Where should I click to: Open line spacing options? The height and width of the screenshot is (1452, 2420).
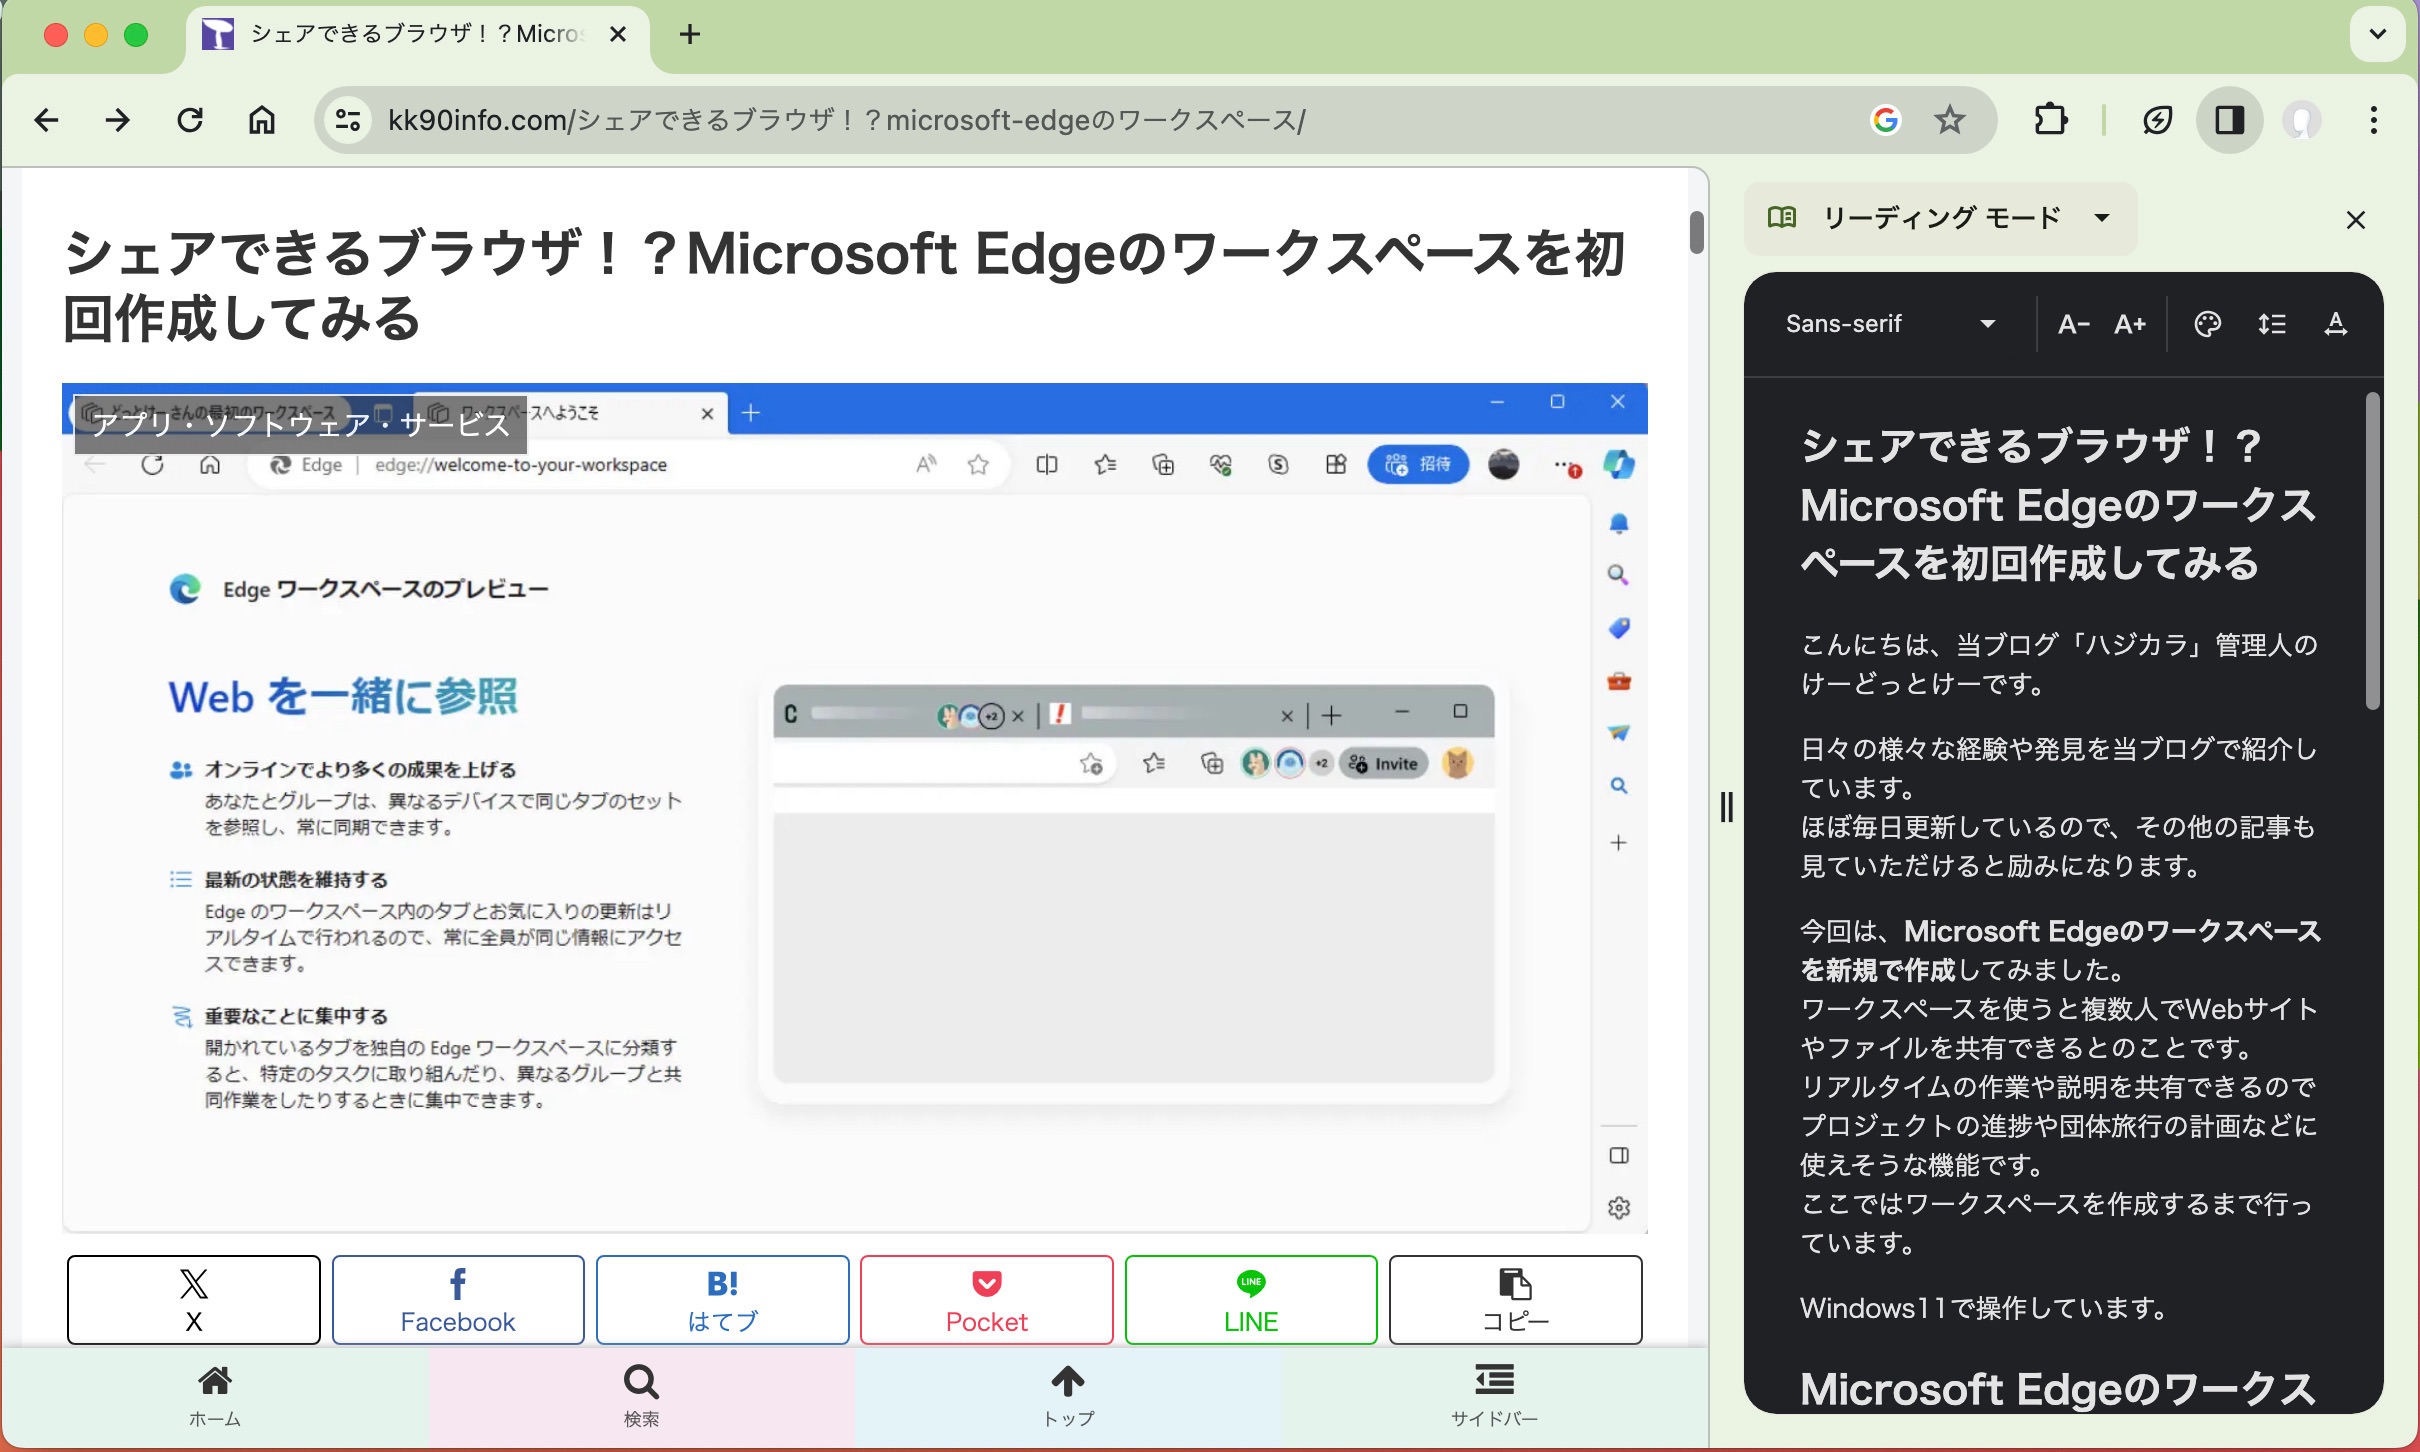pos(2271,324)
